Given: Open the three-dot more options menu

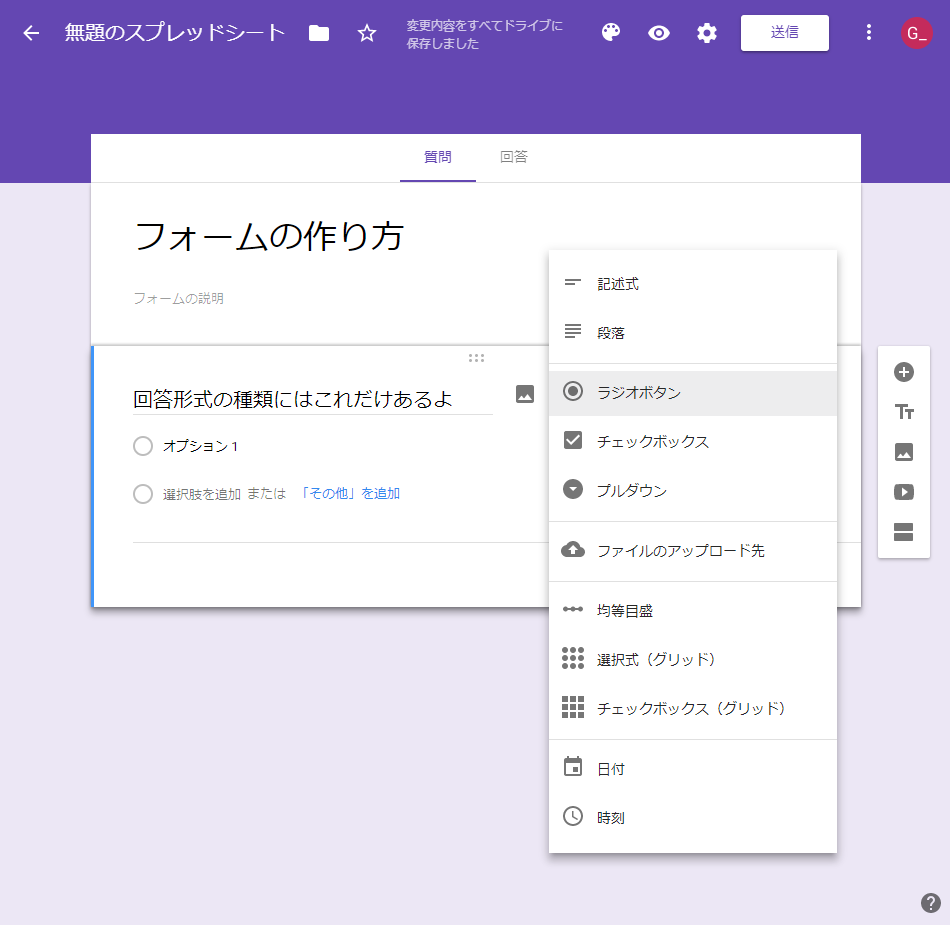Looking at the screenshot, I should [869, 33].
